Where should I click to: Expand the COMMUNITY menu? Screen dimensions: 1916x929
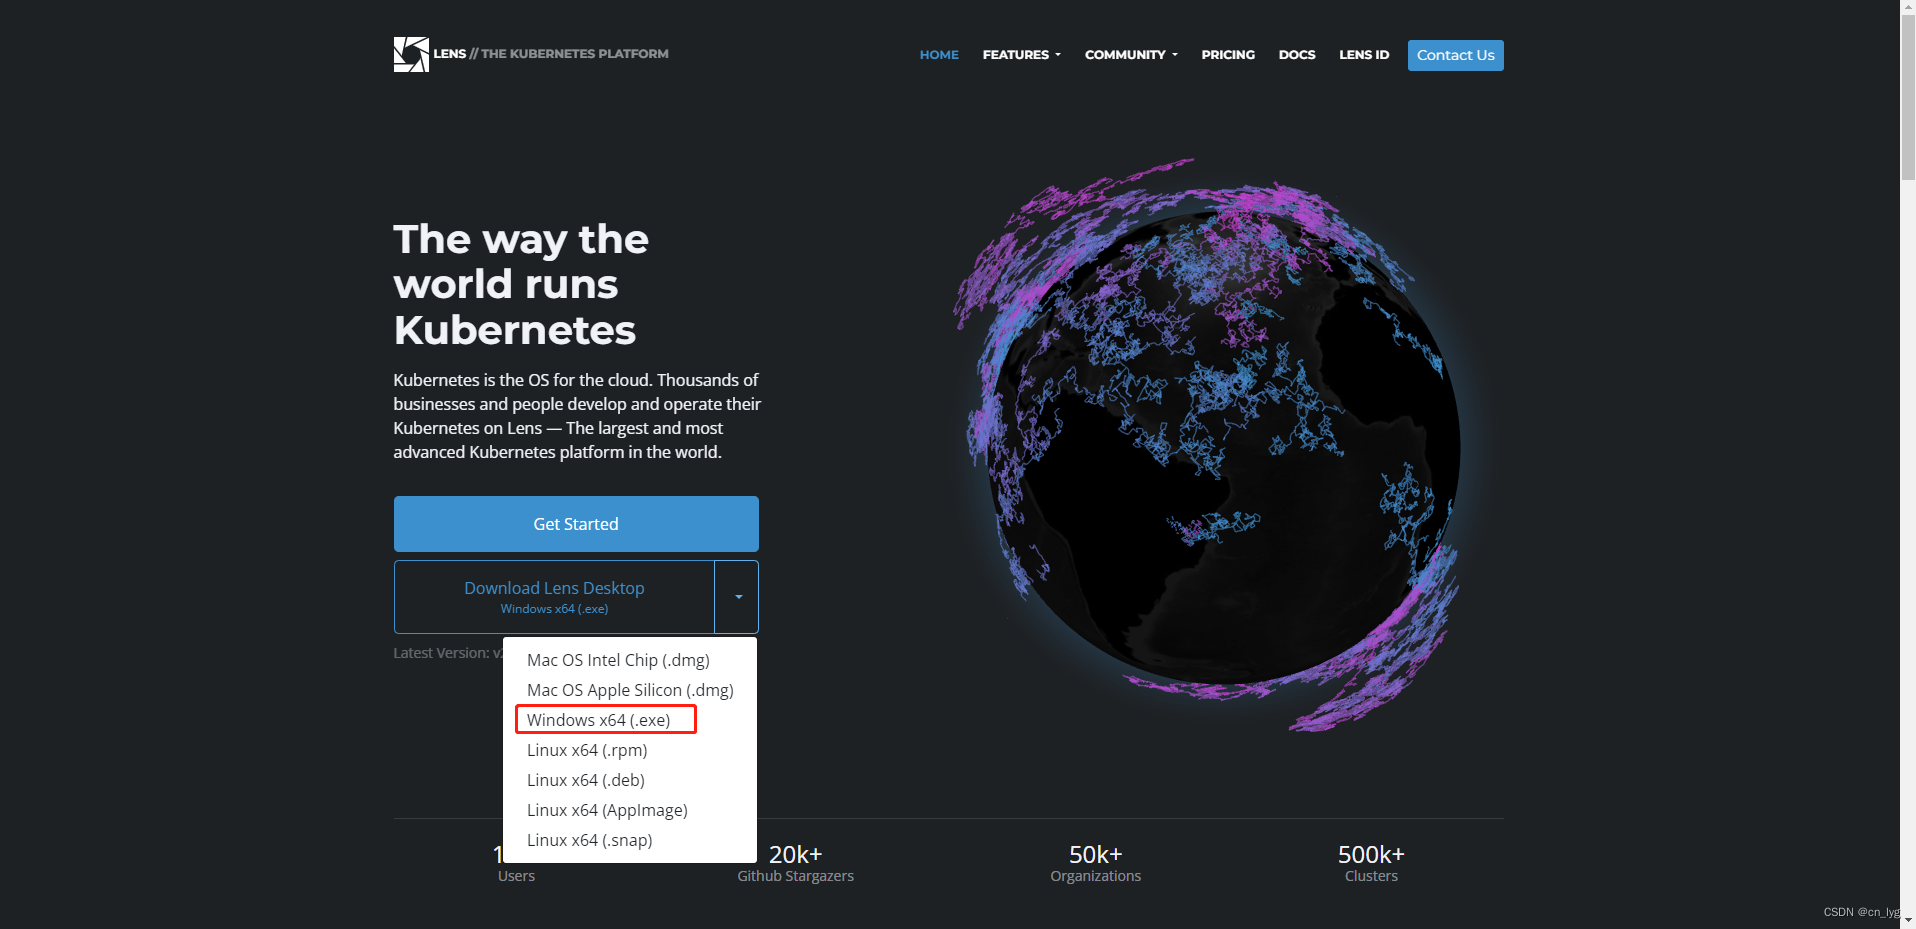pos(1131,55)
